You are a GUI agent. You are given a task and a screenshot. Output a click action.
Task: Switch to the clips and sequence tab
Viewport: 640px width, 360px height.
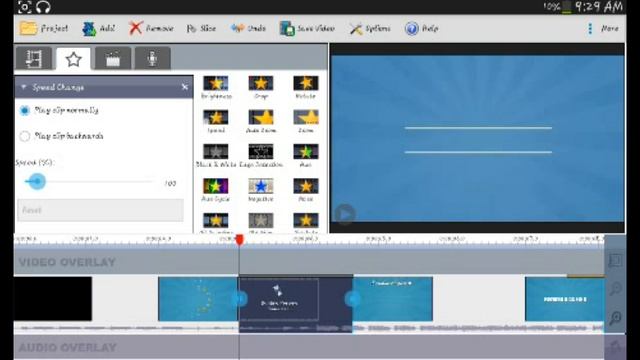[34, 59]
